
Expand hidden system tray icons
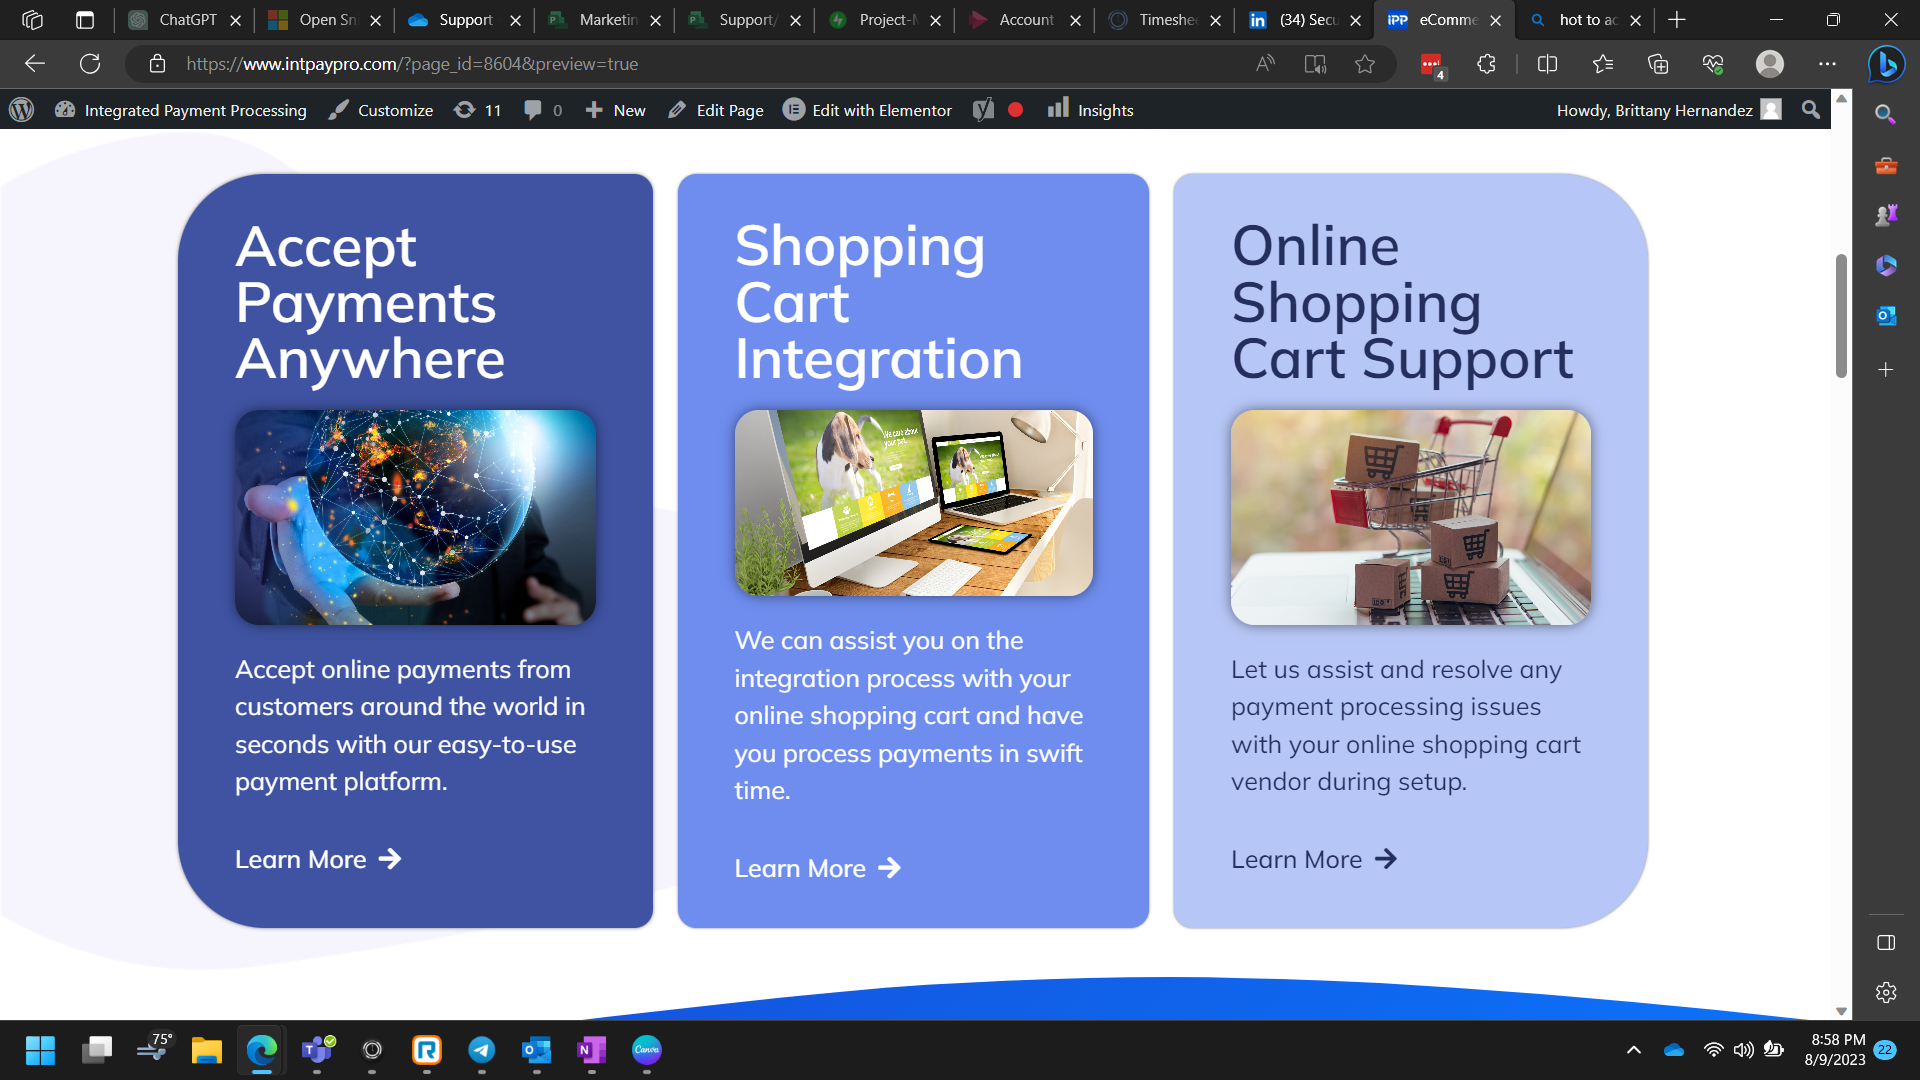click(1634, 1051)
